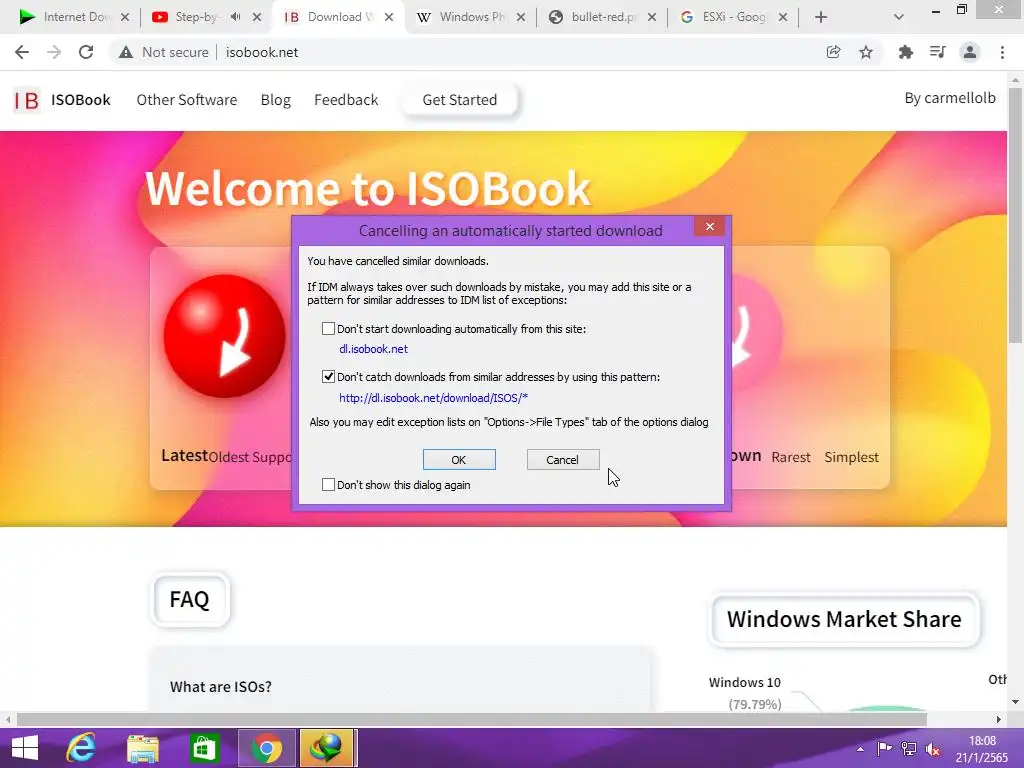Switch to the Windows Ph Wikipedia tab

tap(470, 17)
